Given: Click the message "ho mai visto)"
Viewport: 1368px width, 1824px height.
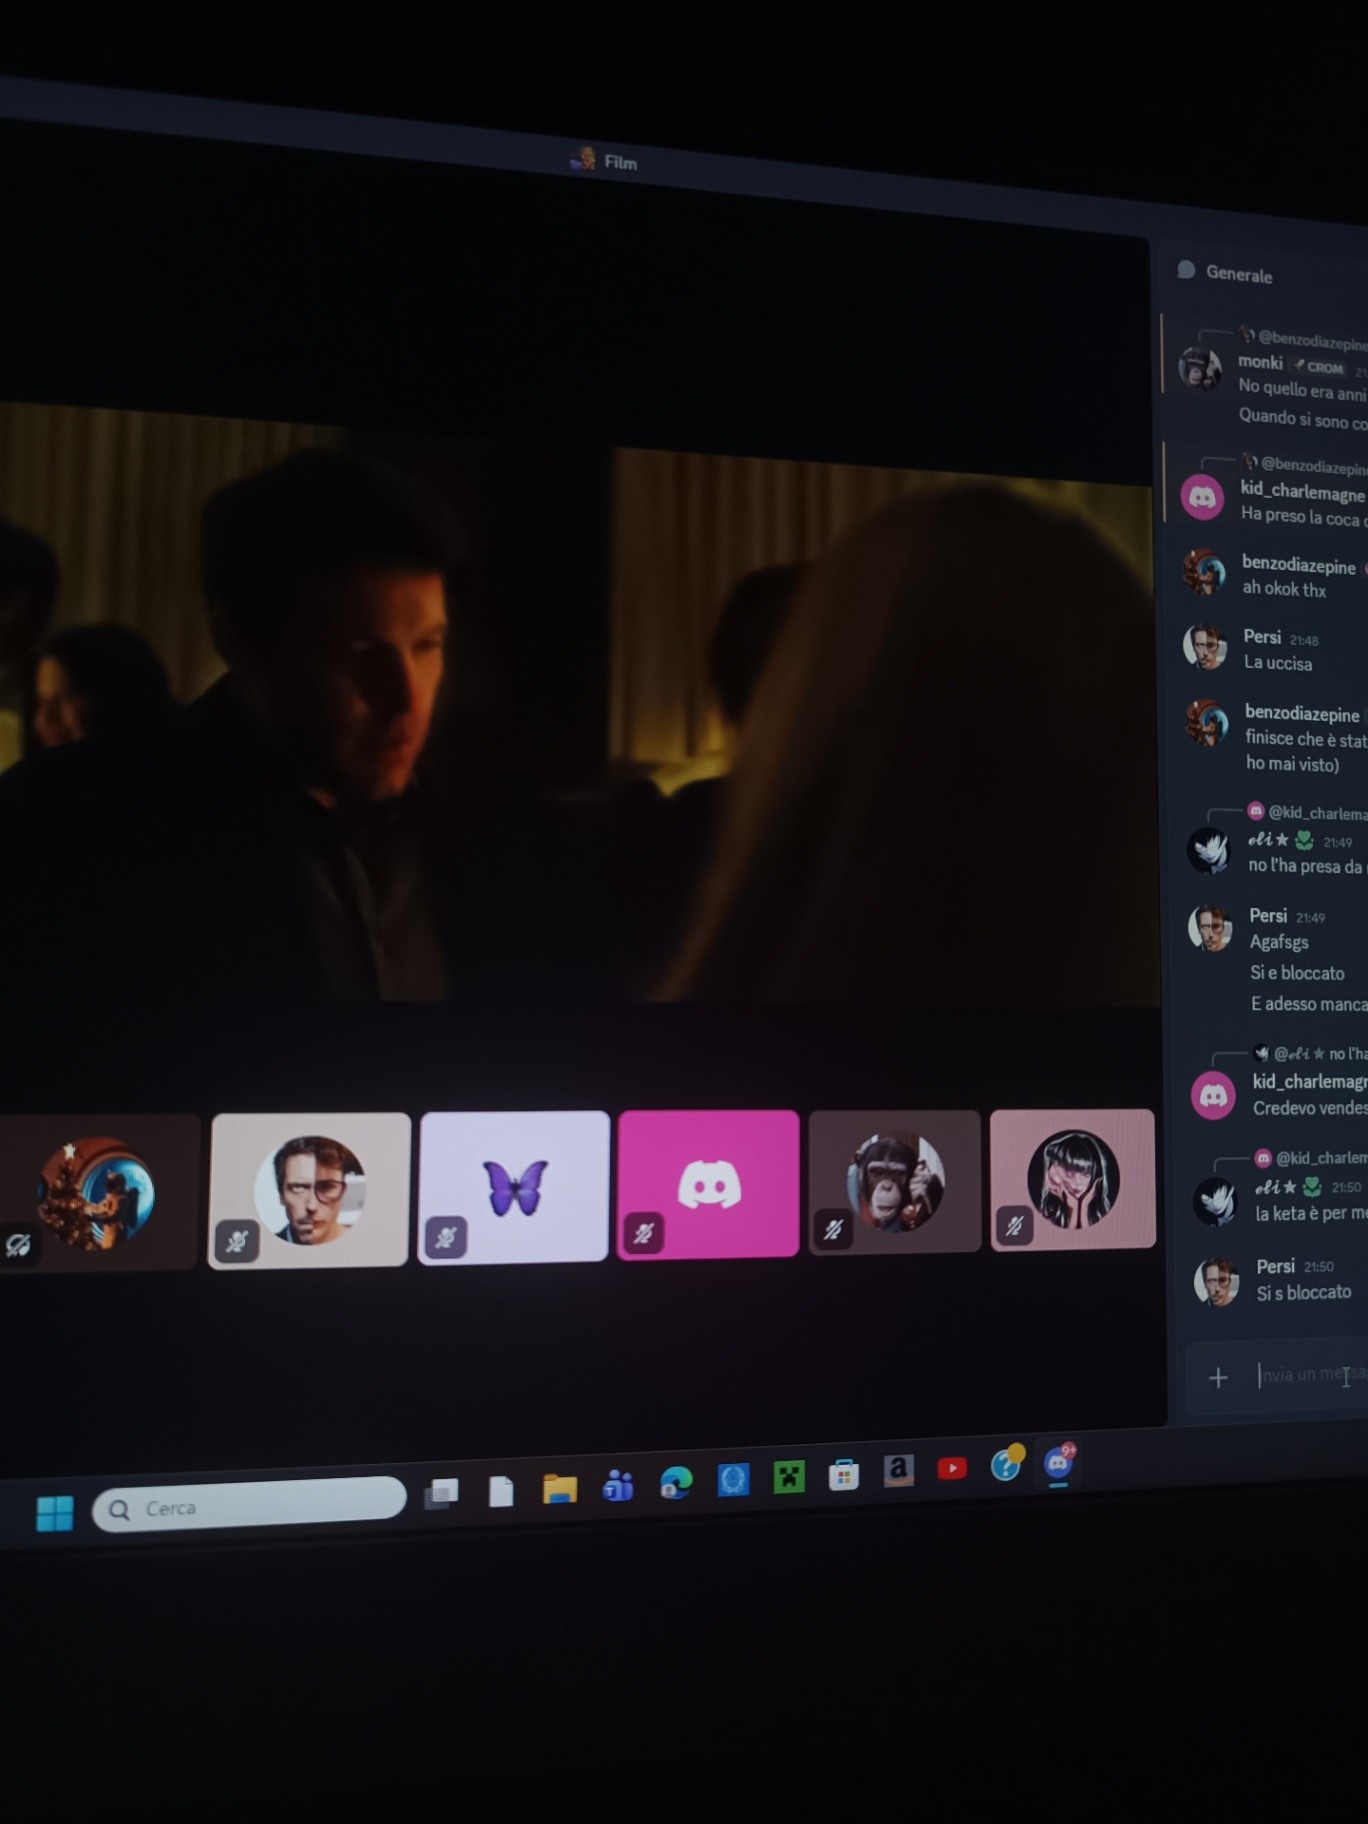Looking at the screenshot, I should coord(1292,764).
